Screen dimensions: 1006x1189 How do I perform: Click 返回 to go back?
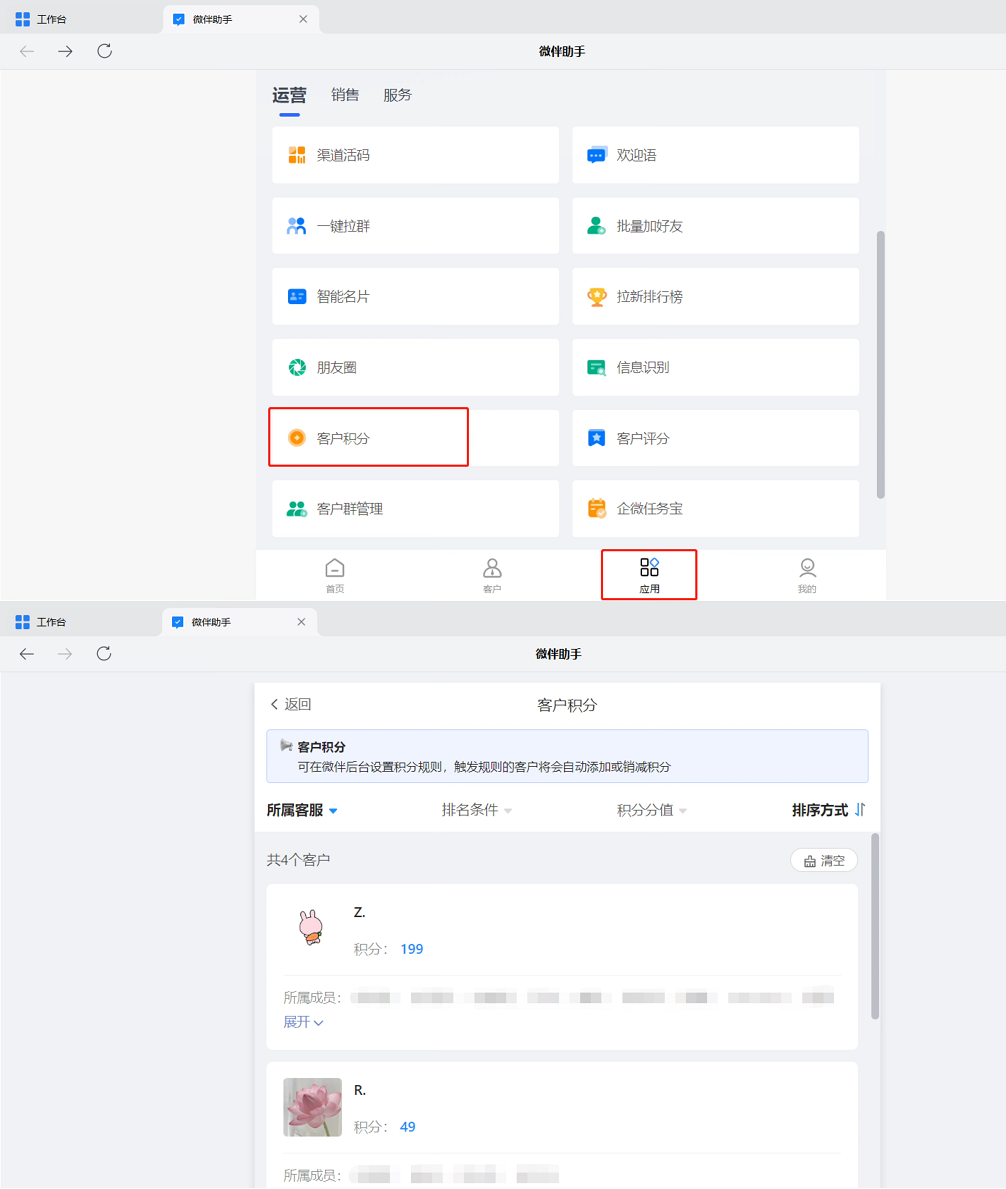pyautogui.click(x=291, y=704)
